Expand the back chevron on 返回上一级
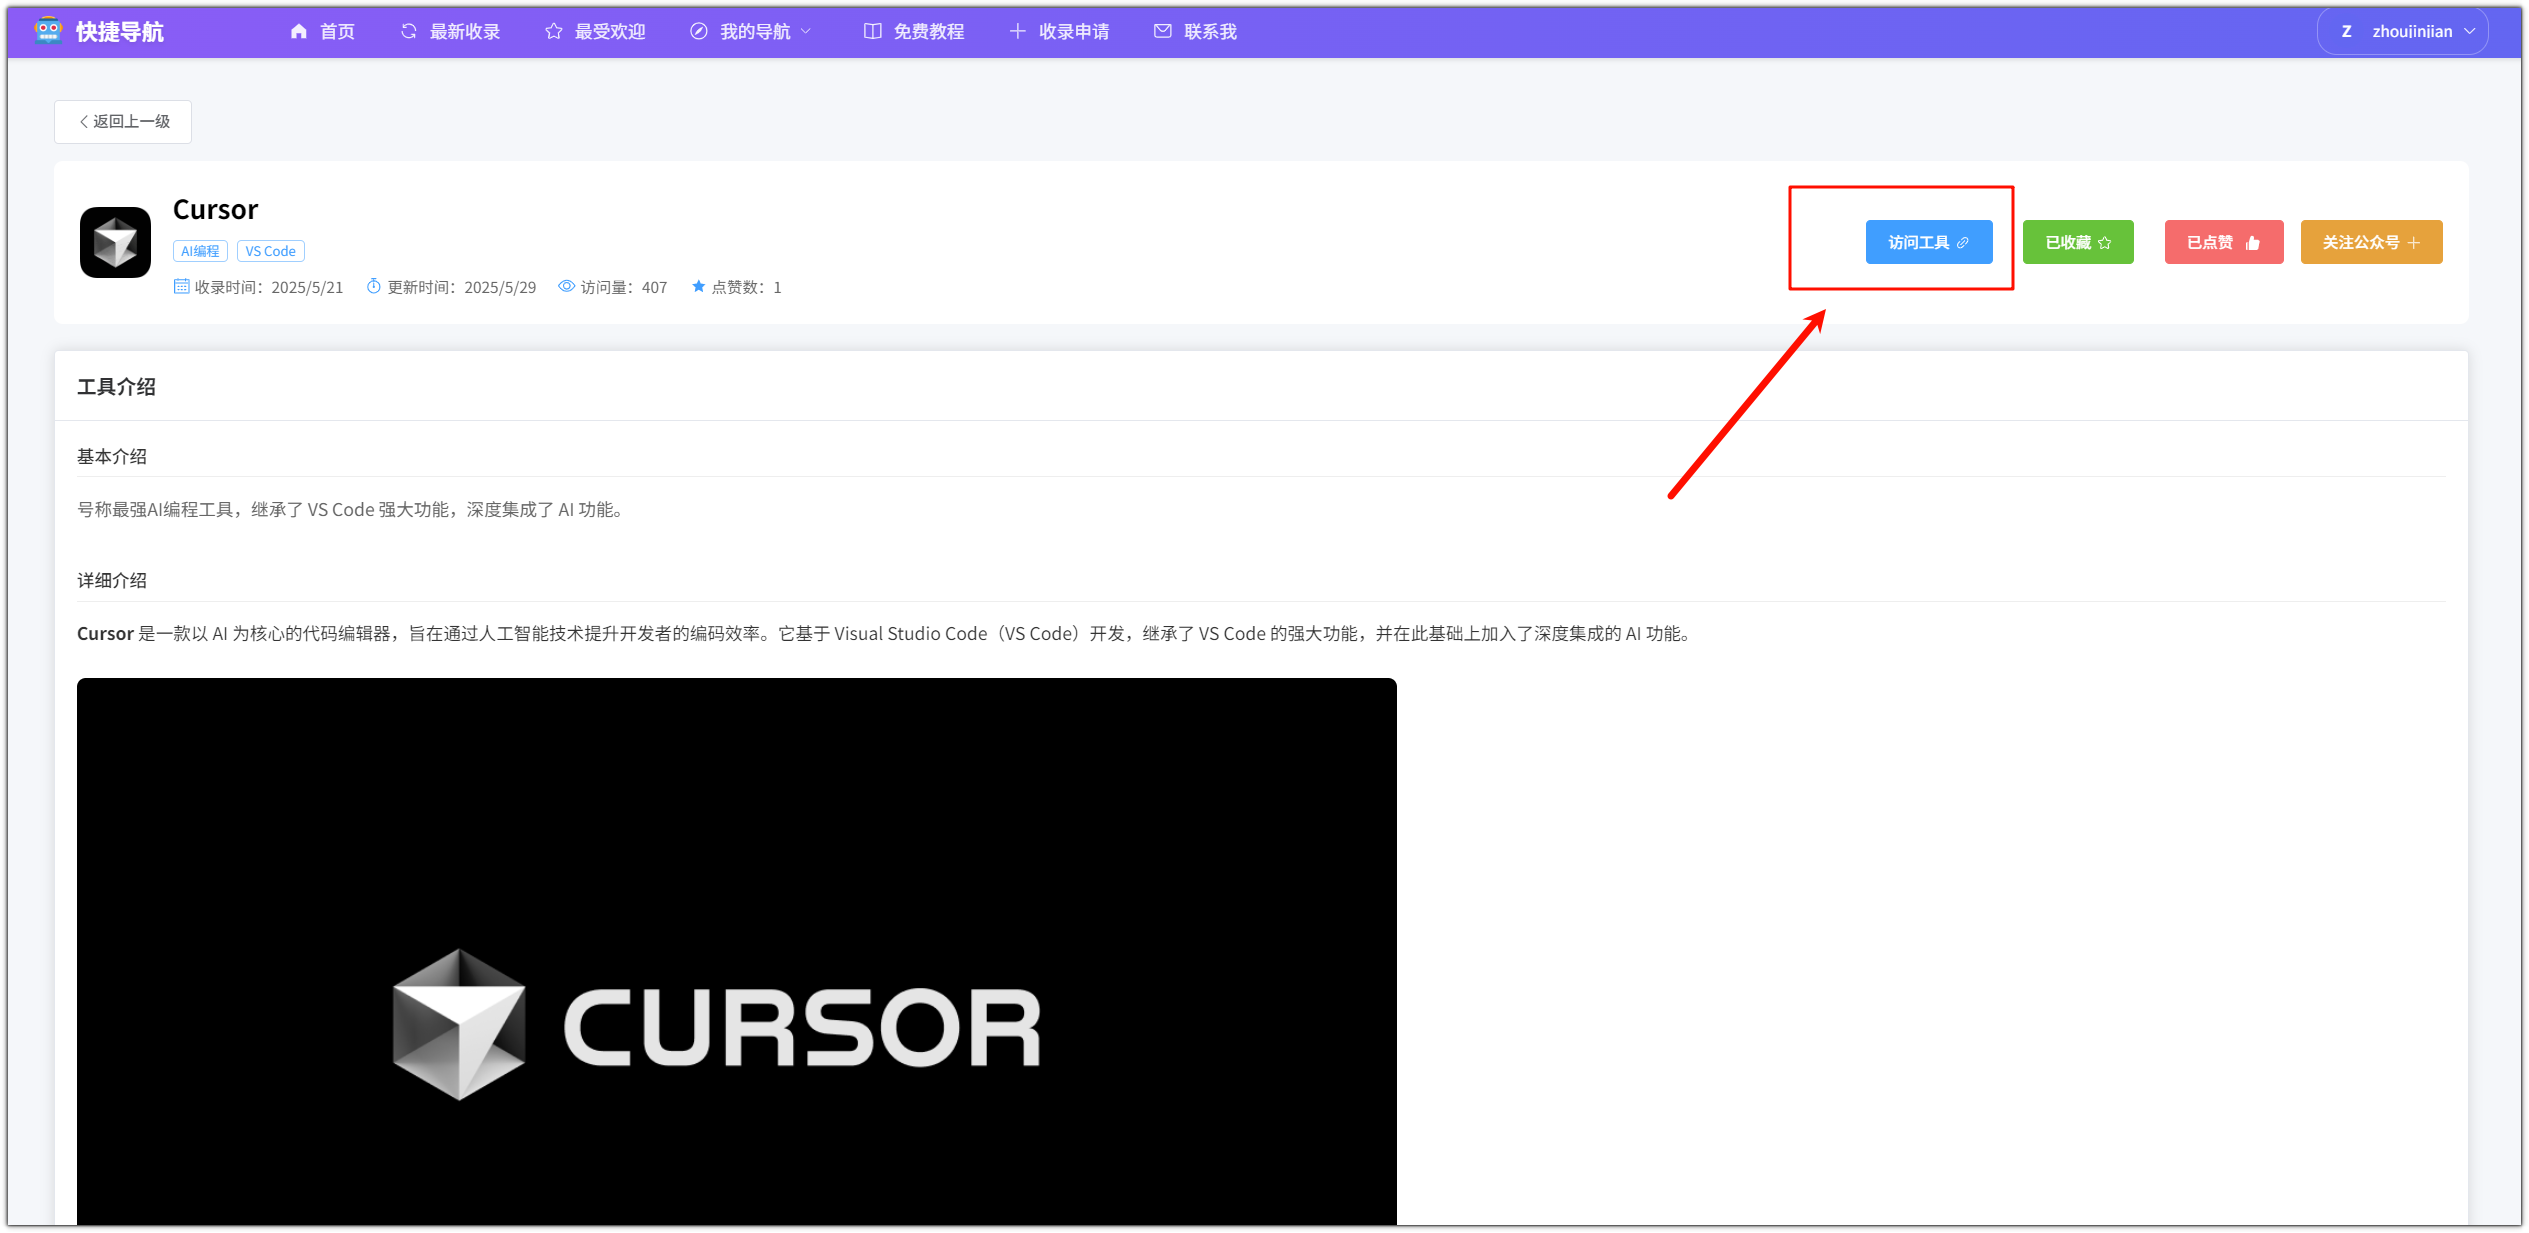2529x1233 pixels. 84,121
